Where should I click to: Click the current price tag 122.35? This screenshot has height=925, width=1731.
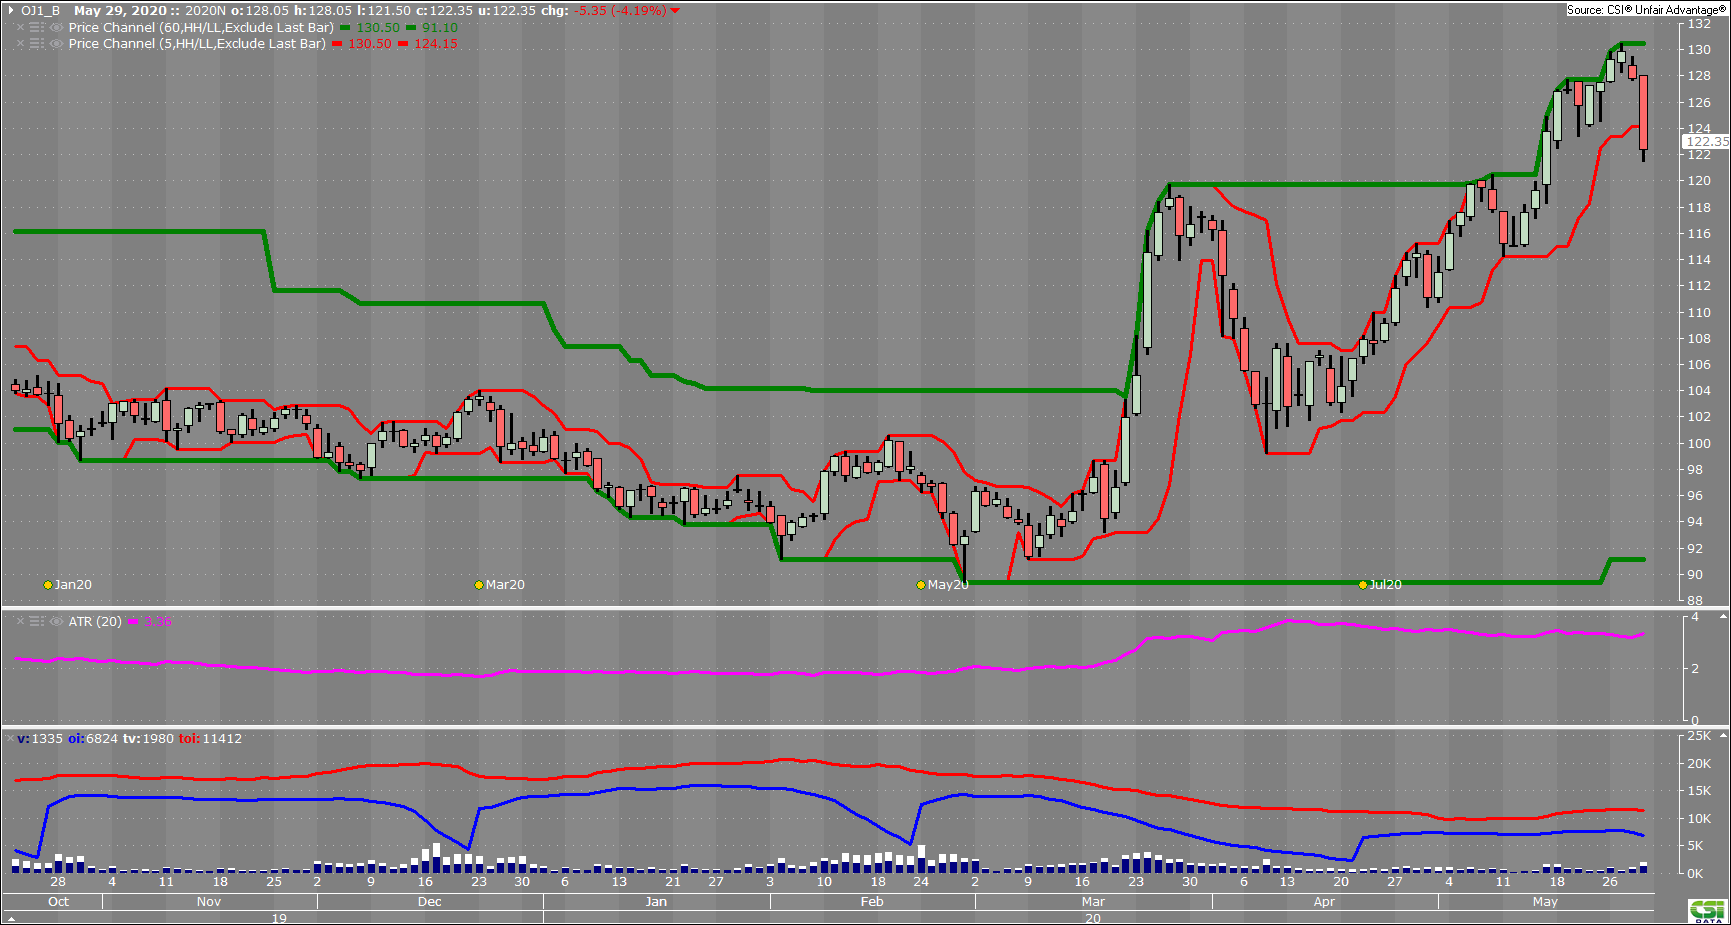pos(1706,142)
